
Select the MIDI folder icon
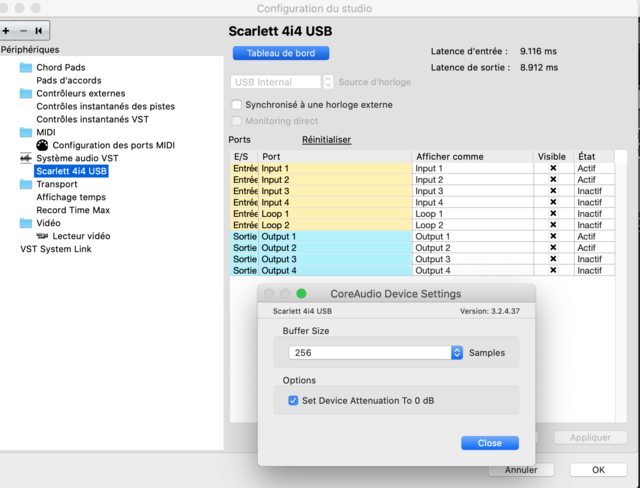click(26, 132)
